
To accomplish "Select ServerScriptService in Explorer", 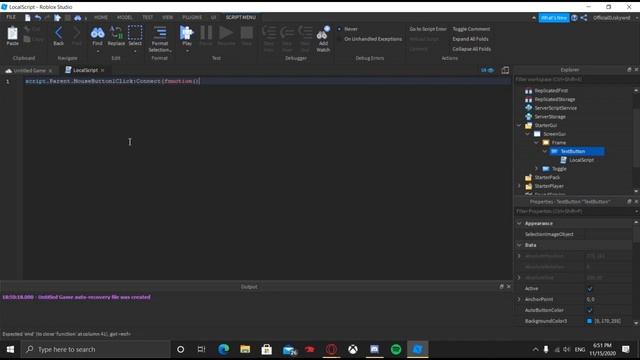I will (556, 108).
